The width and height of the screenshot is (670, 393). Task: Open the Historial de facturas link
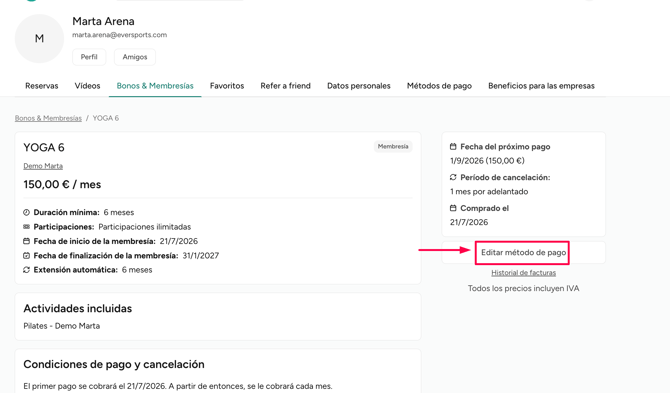pos(523,273)
